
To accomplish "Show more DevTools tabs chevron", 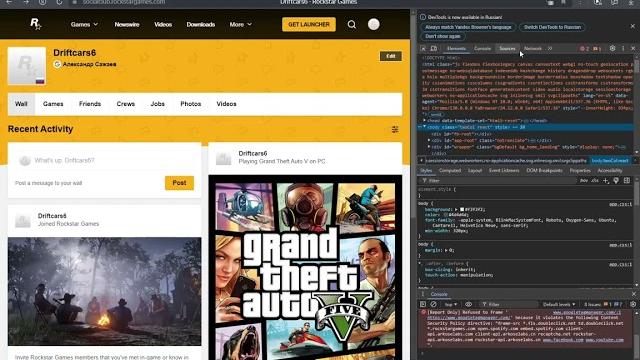I will (550, 49).
